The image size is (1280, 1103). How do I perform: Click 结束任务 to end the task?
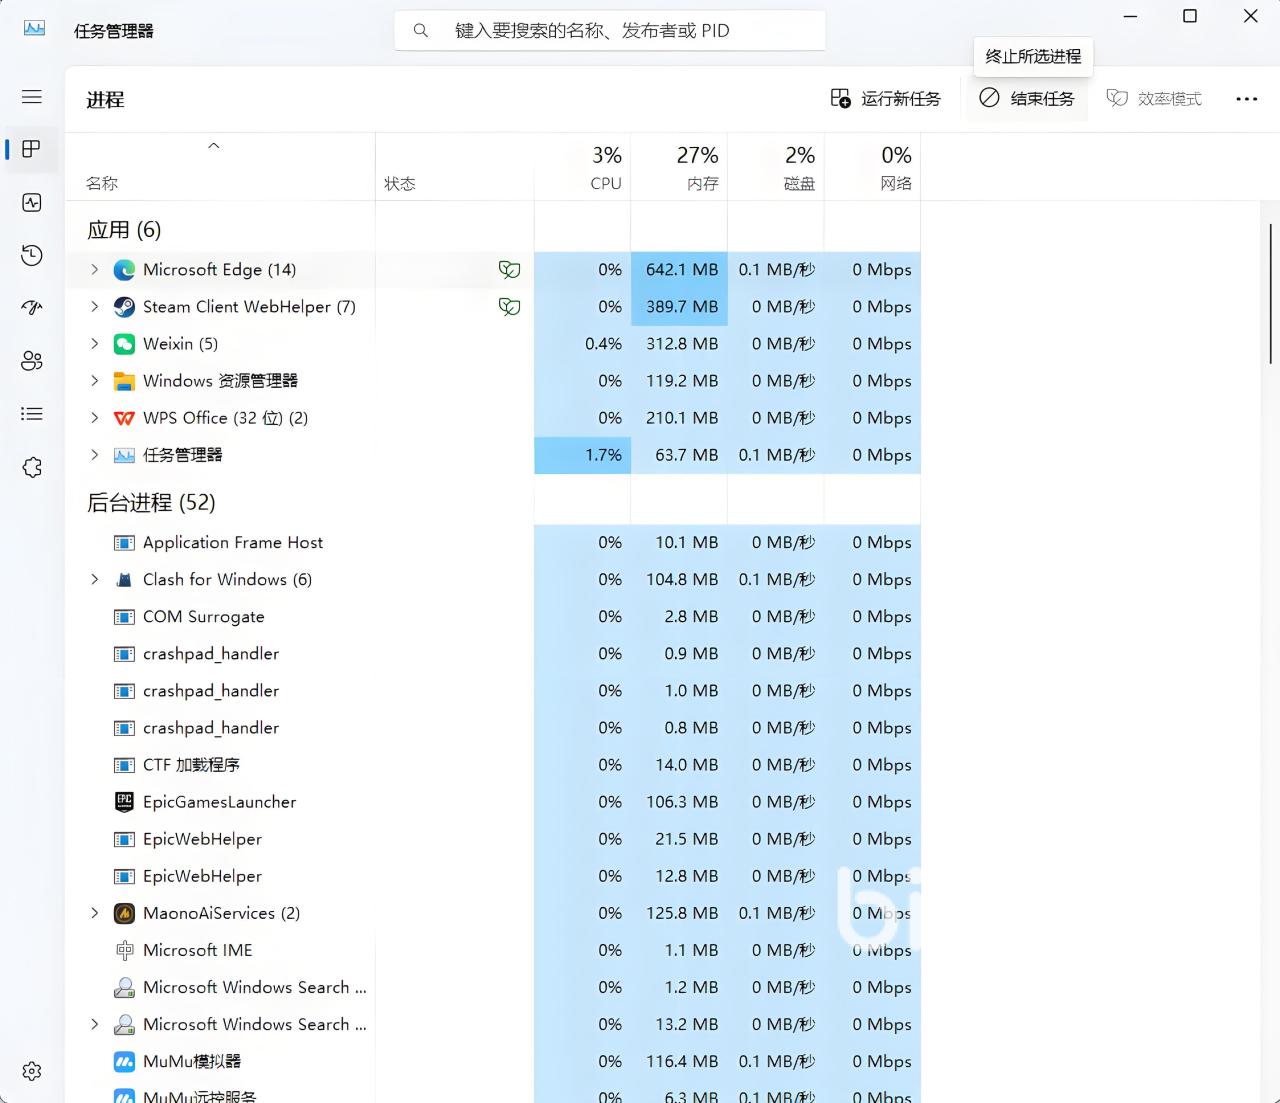tap(1027, 98)
